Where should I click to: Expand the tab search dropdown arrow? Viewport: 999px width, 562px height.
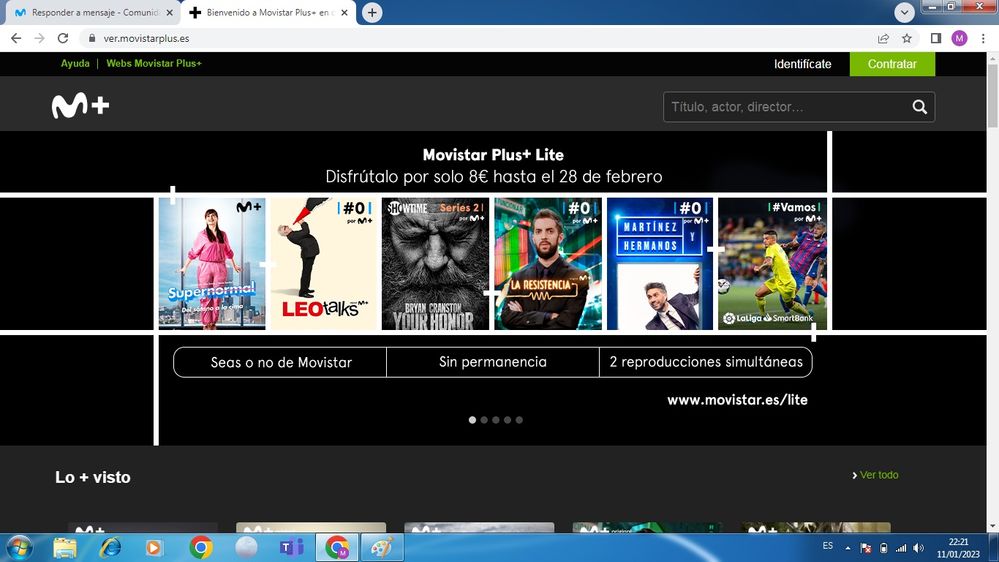tap(905, 12)
